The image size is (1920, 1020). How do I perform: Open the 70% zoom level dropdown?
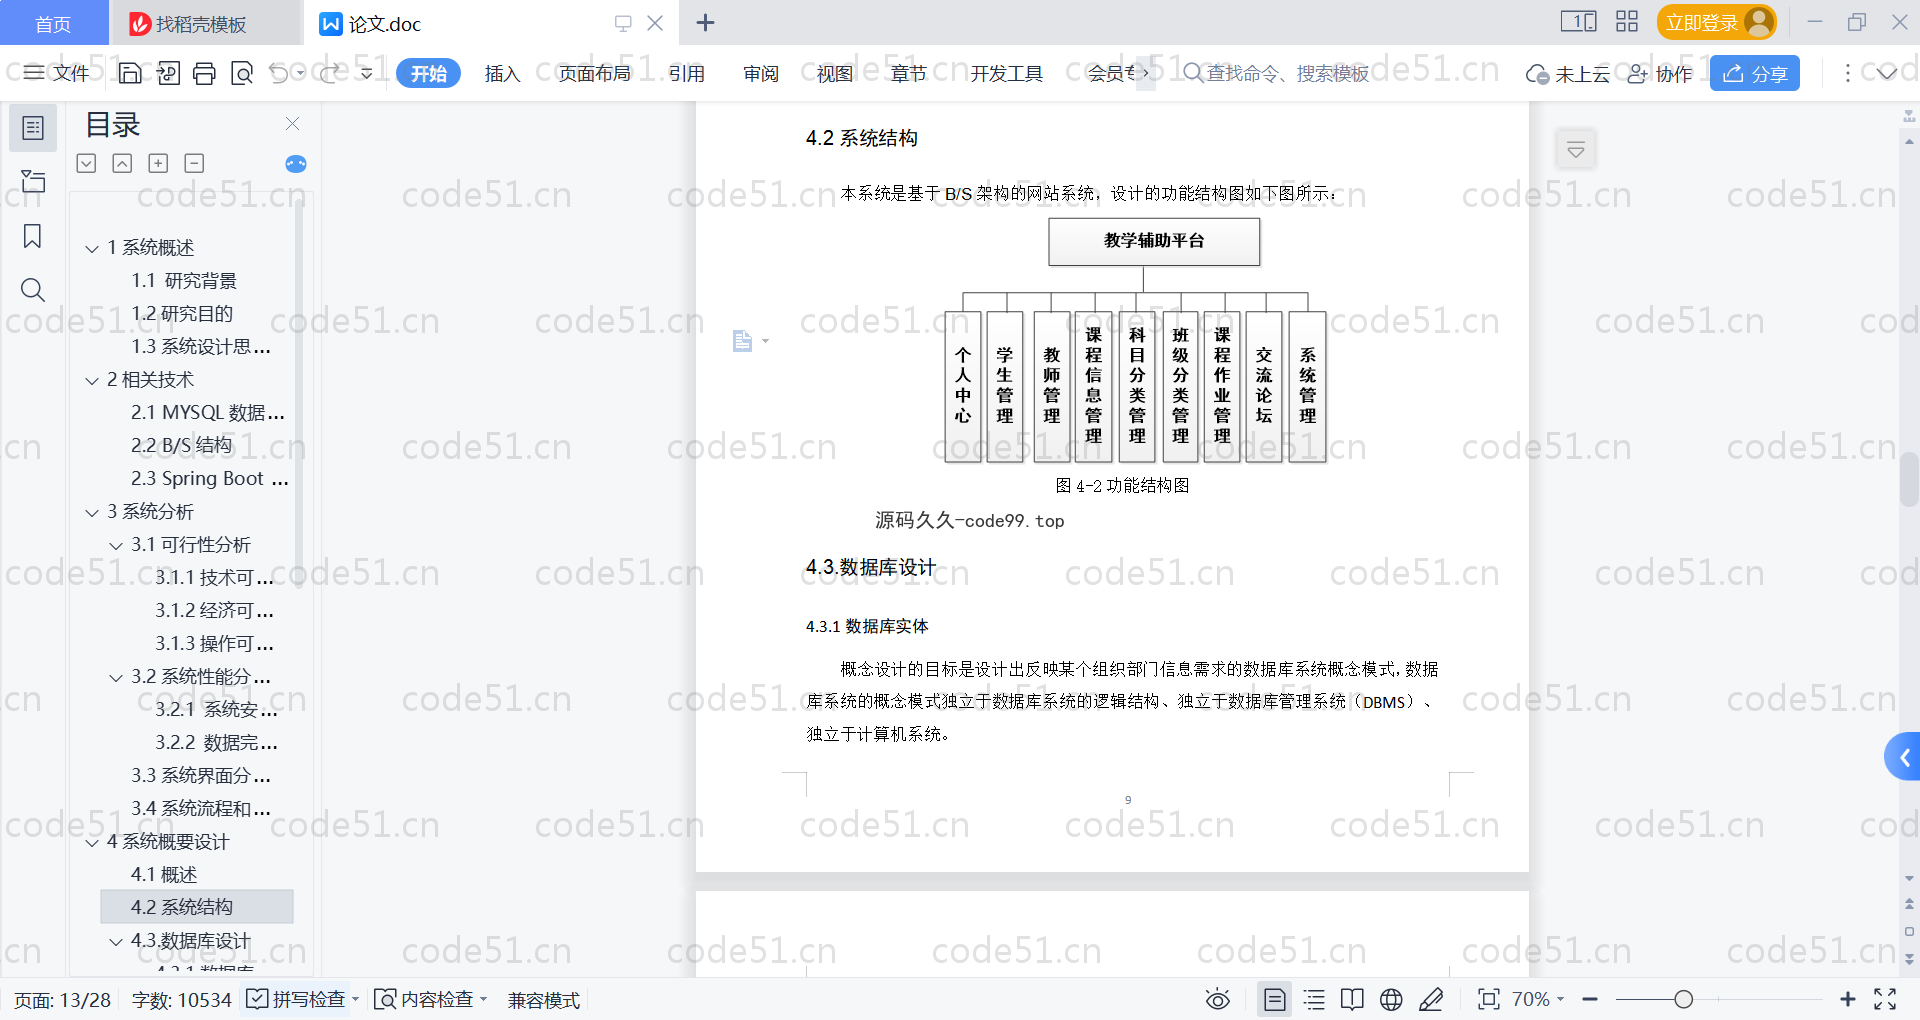(x=1538, y=999)
